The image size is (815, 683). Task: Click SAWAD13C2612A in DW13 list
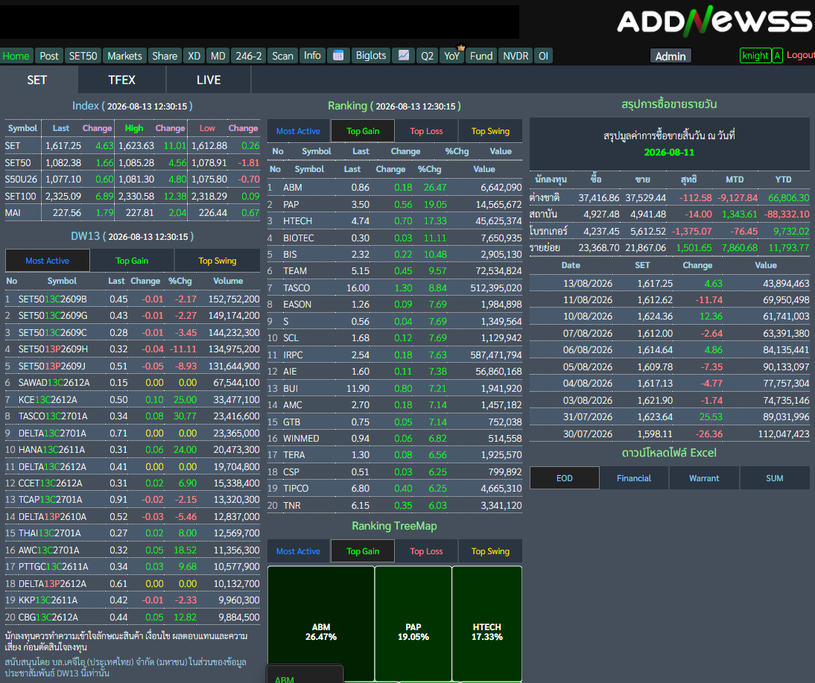coord(54,383)
